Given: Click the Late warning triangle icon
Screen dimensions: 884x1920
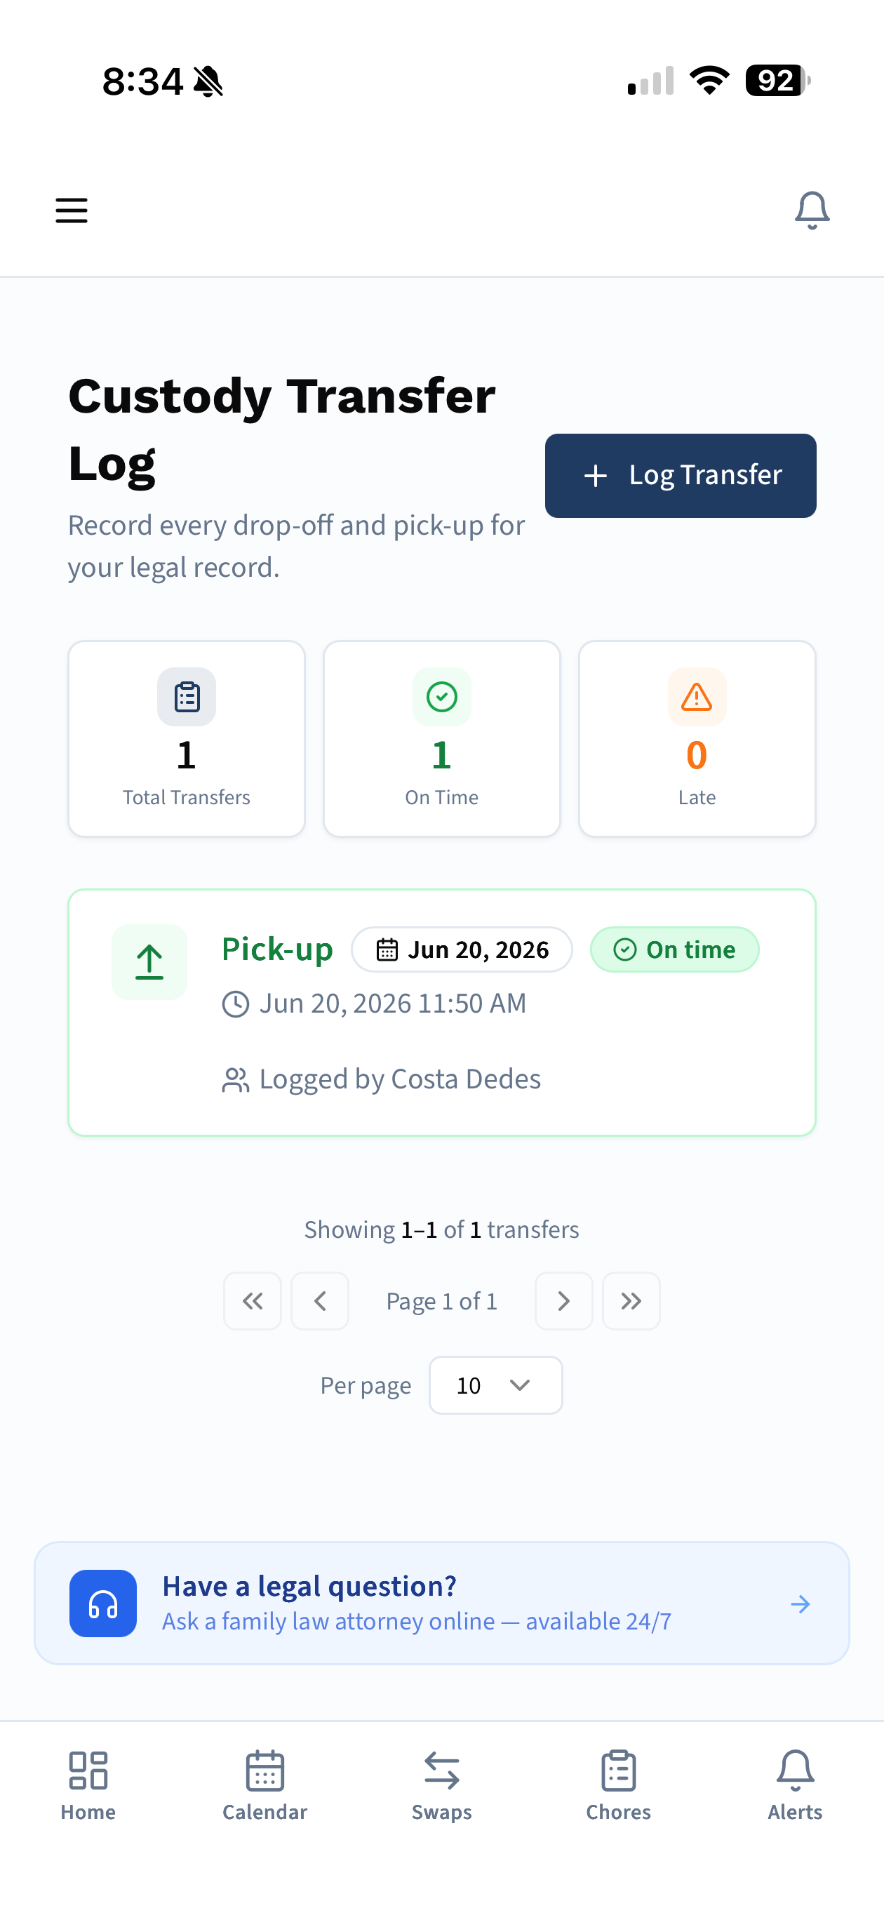Looking at the screenshot, I should (697, 697).
